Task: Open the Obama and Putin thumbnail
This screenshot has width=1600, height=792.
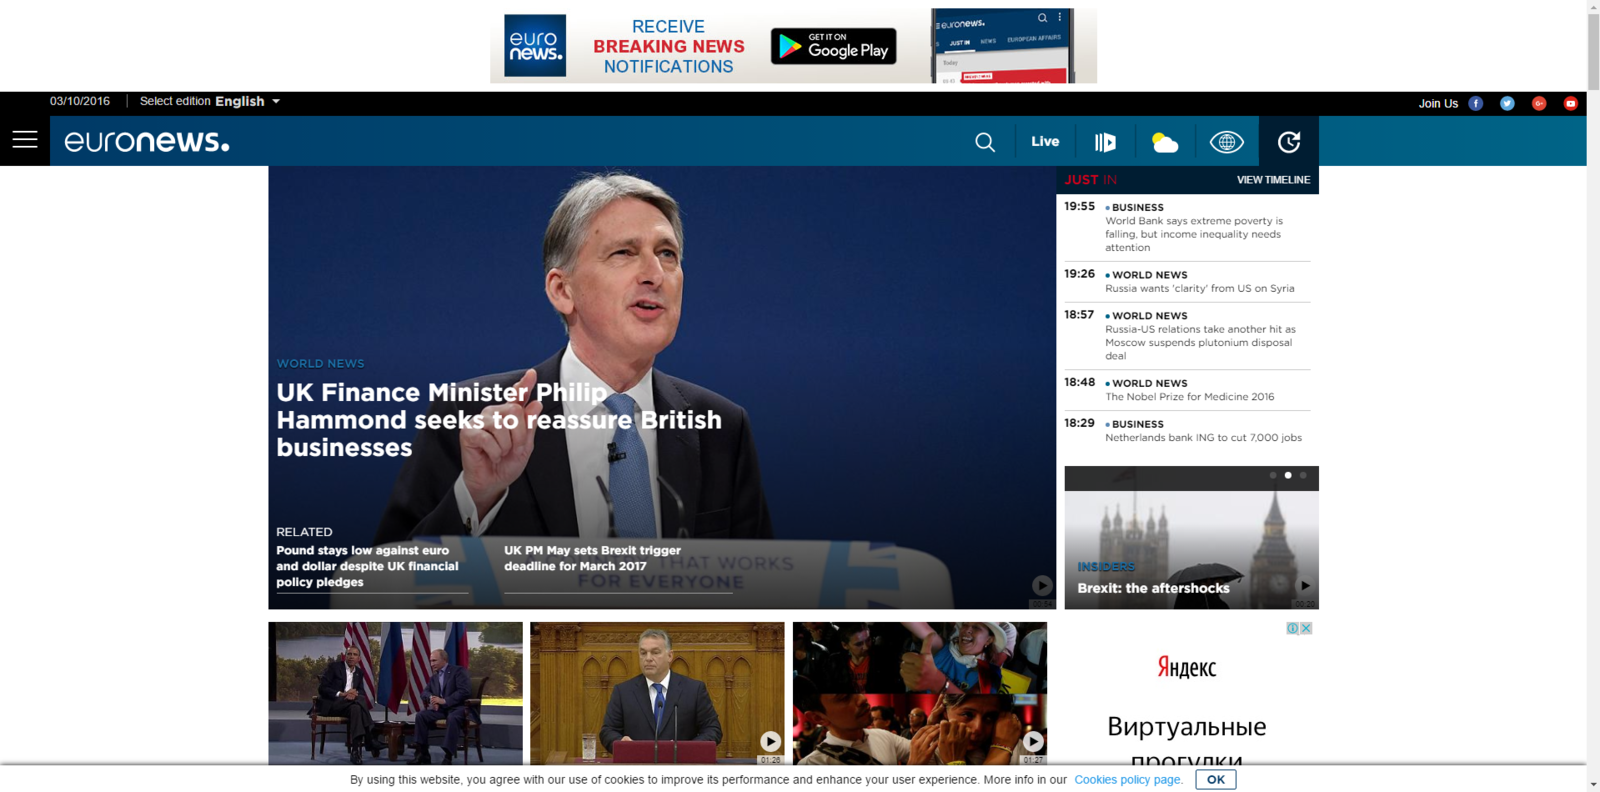Action: 395,693
